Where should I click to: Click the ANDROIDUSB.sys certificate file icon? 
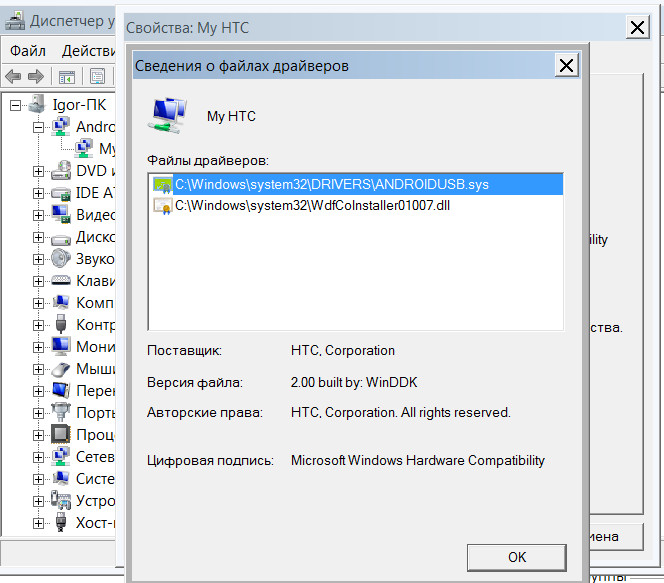coord(163,185)
